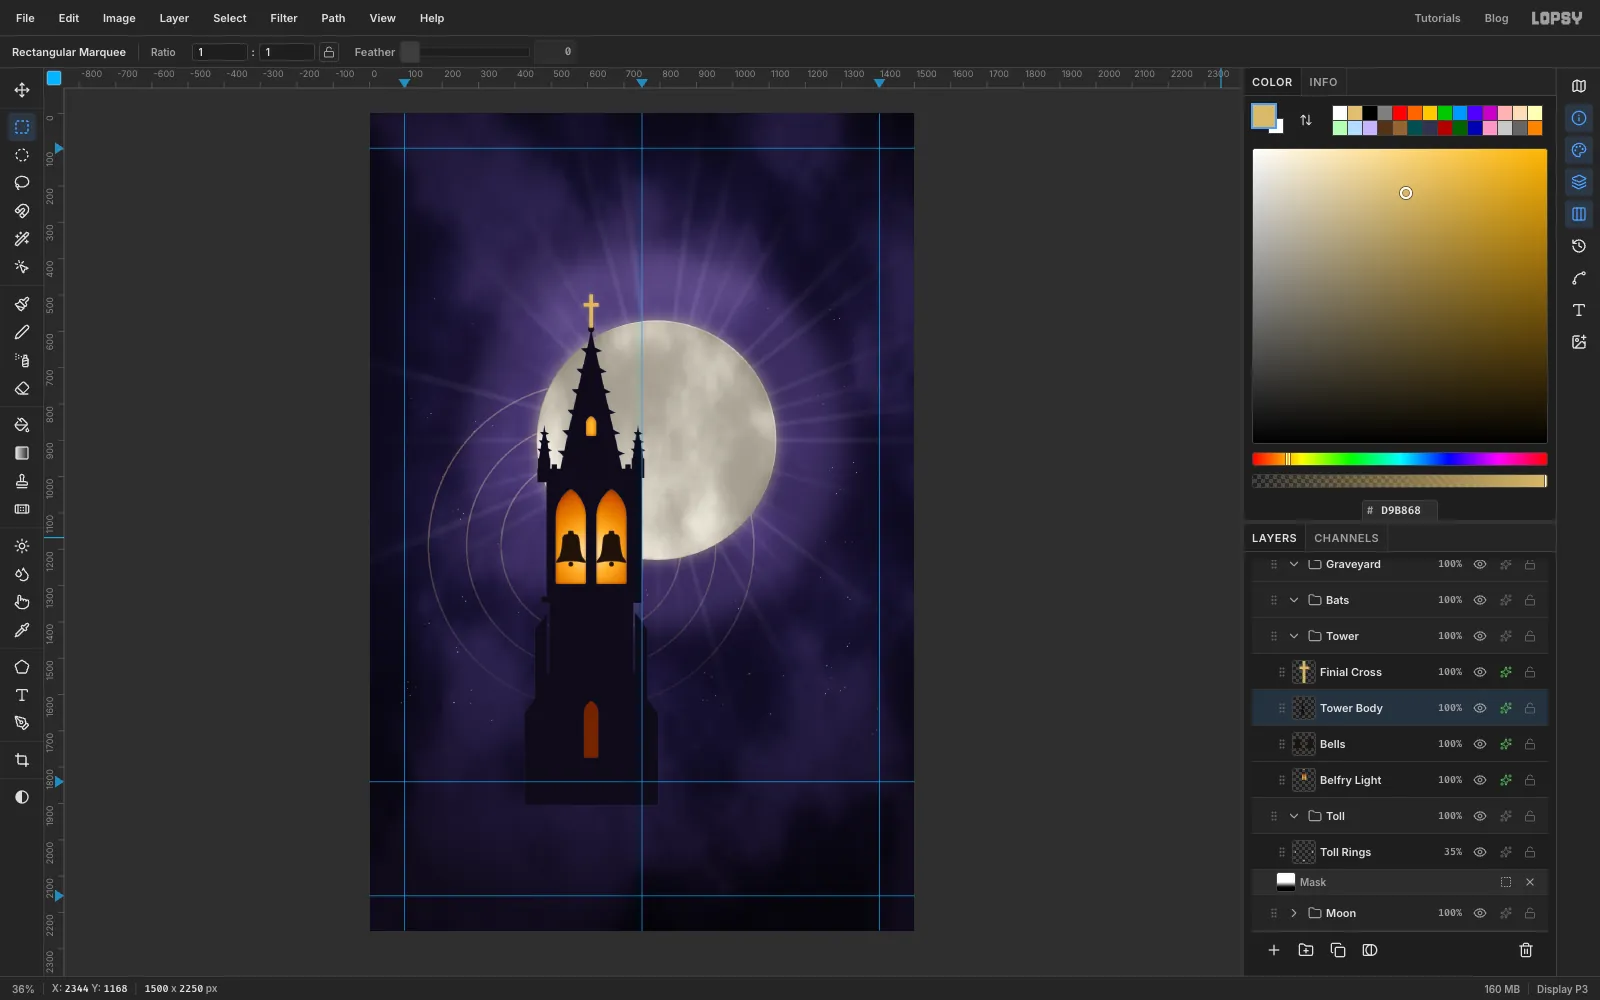Pick the red swatch in palette

point(1400,113)
